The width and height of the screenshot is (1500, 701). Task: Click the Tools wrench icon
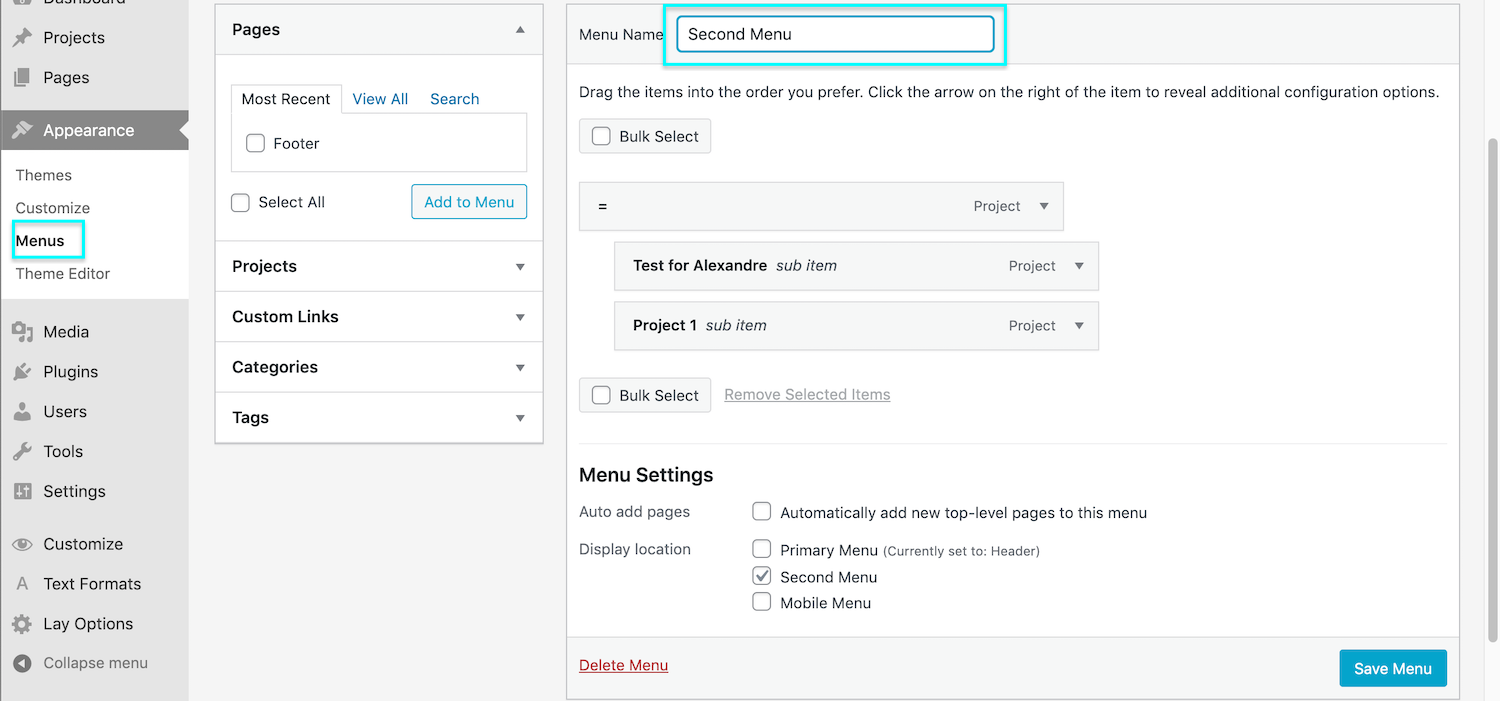[x=22, y=452]
